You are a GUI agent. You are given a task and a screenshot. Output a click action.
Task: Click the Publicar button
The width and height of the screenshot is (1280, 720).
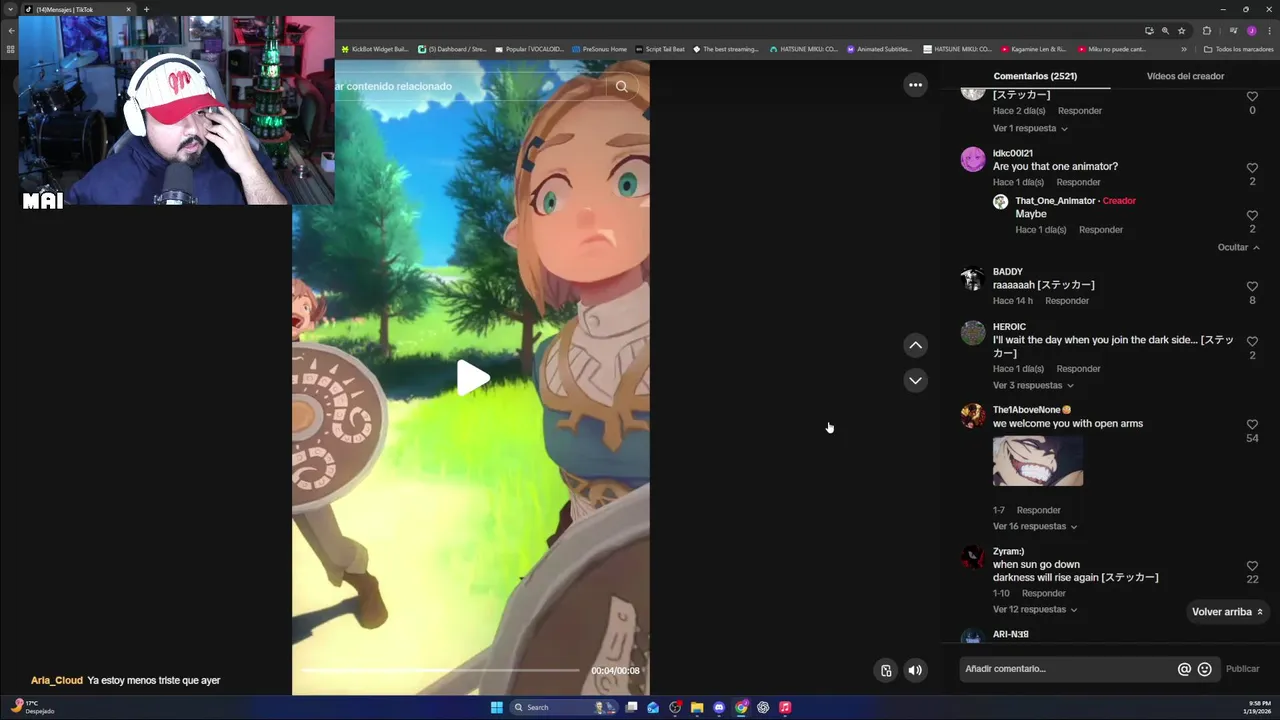pyautogui.click(x=1243, y=669)
